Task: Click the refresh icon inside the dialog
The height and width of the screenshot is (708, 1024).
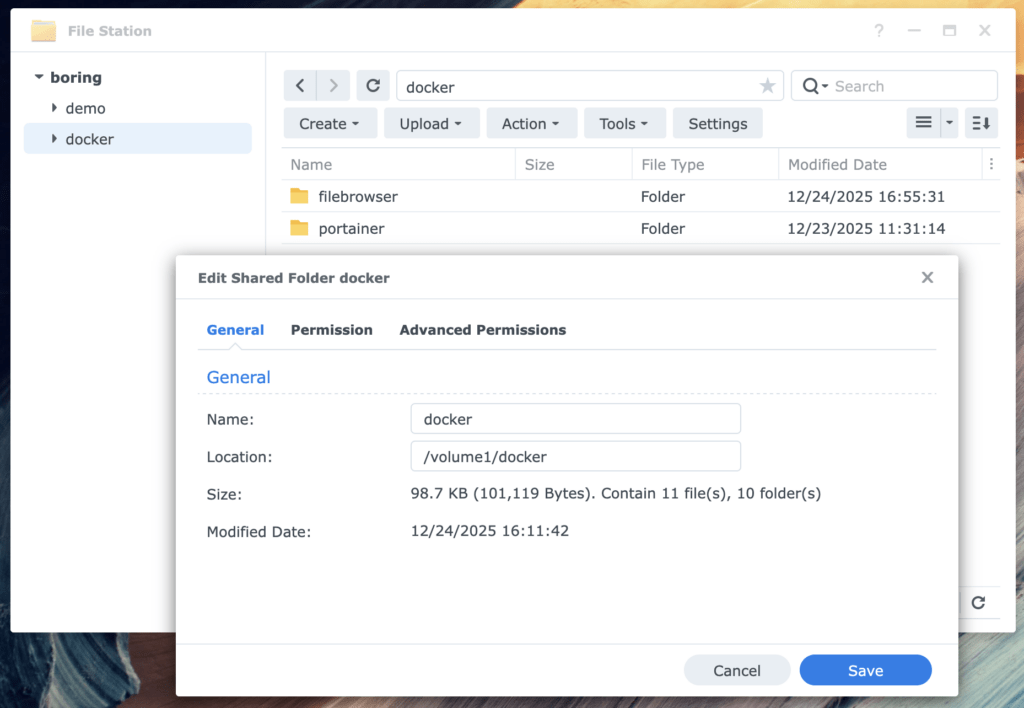Action: pyautogui.click(x=978, y=603)
